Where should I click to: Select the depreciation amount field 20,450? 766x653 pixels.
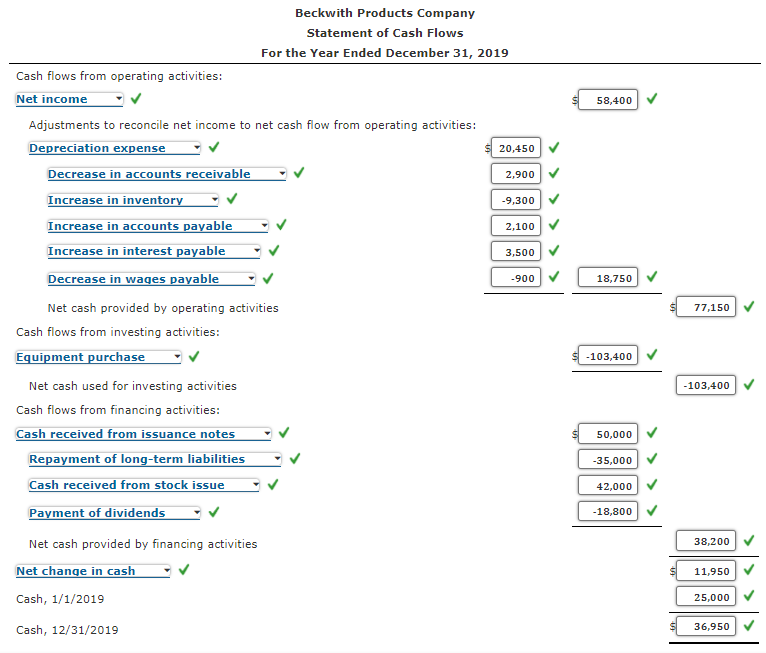516,147
